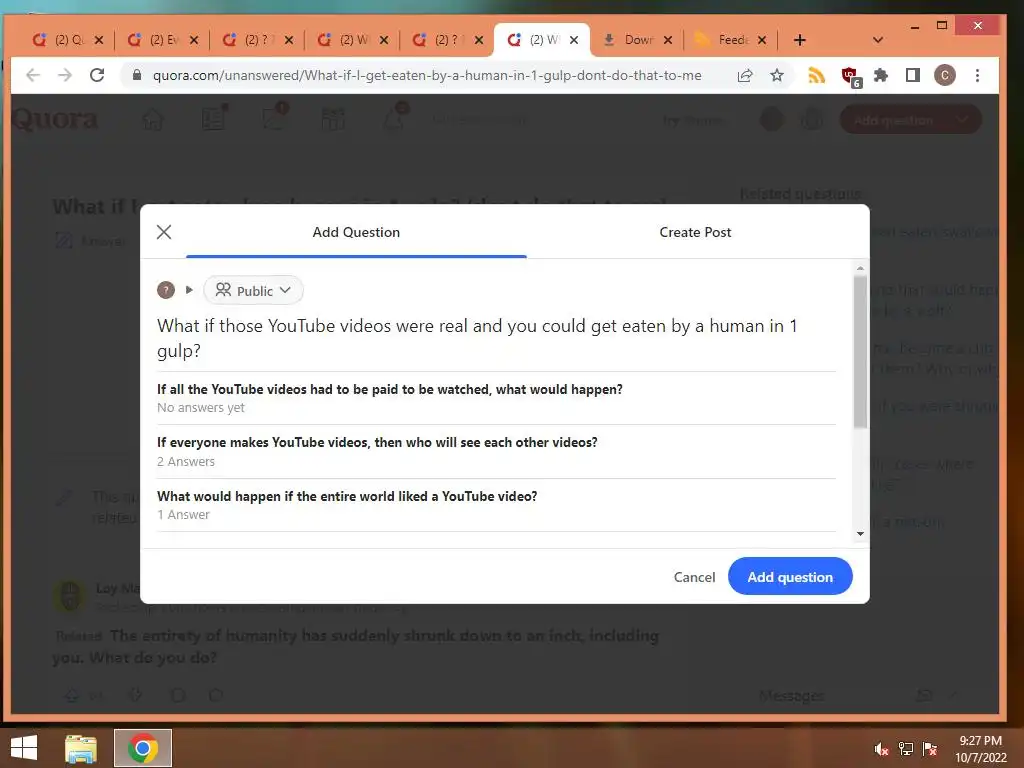Close the active Quora tab
Viewport: 1024px width, 768px height.
tap(573, 40)
